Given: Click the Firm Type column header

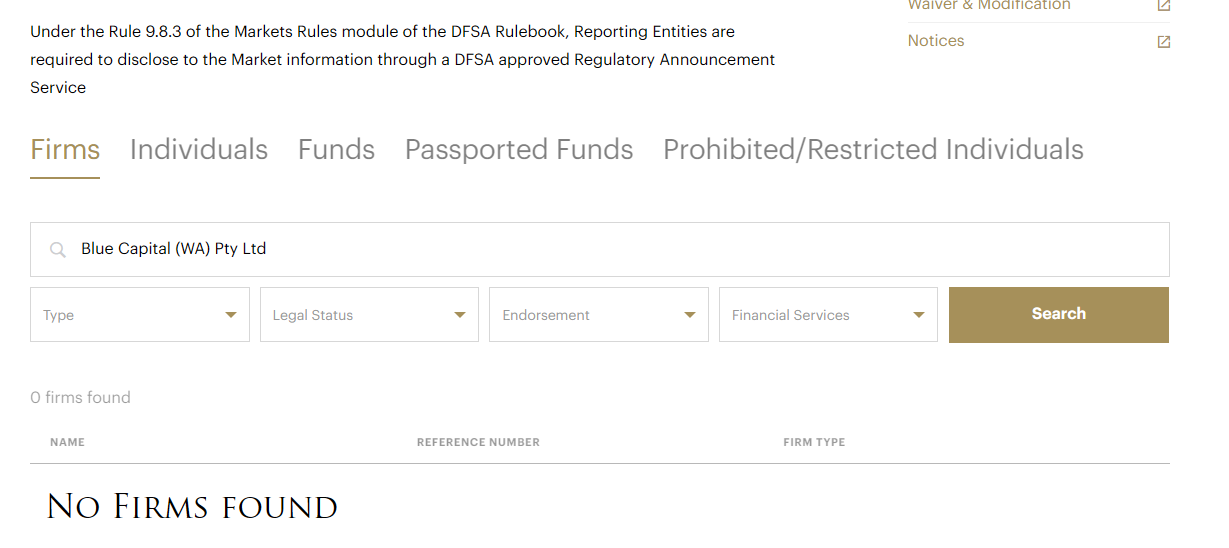Looking at the screenshot, I should [x=814, y=442].
